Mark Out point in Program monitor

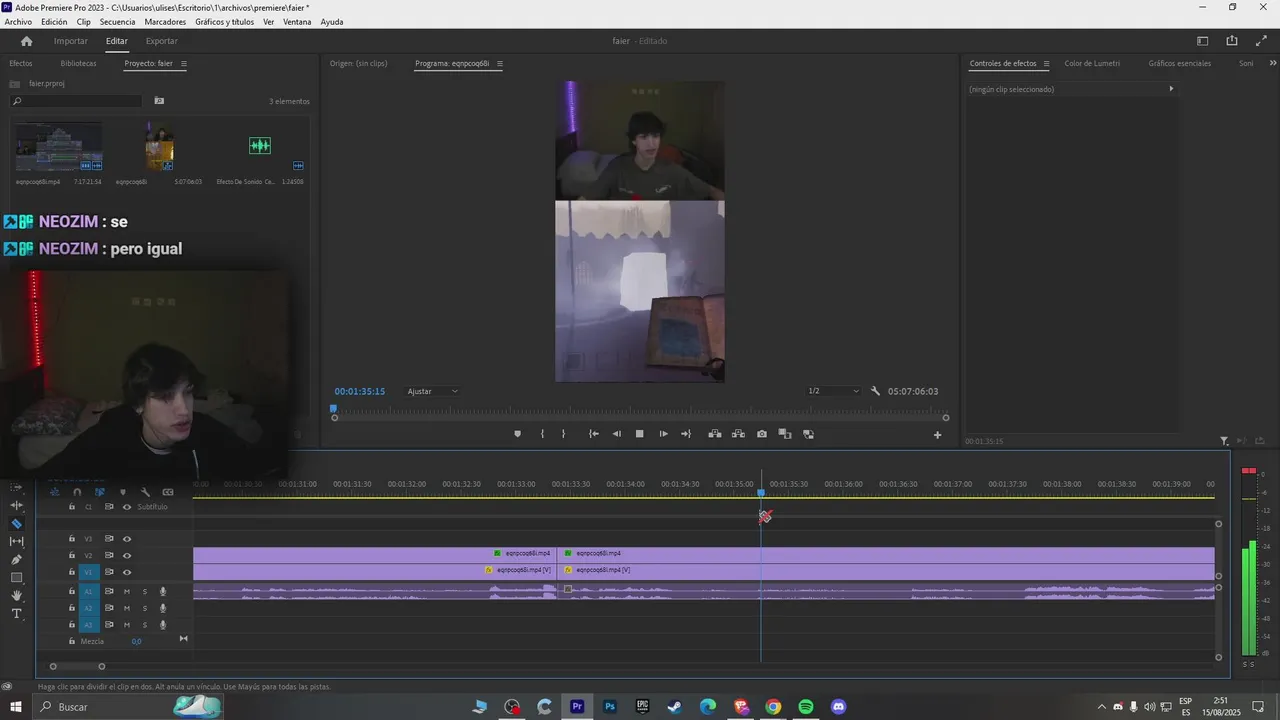pyautogui.click(x=563, y=434)
